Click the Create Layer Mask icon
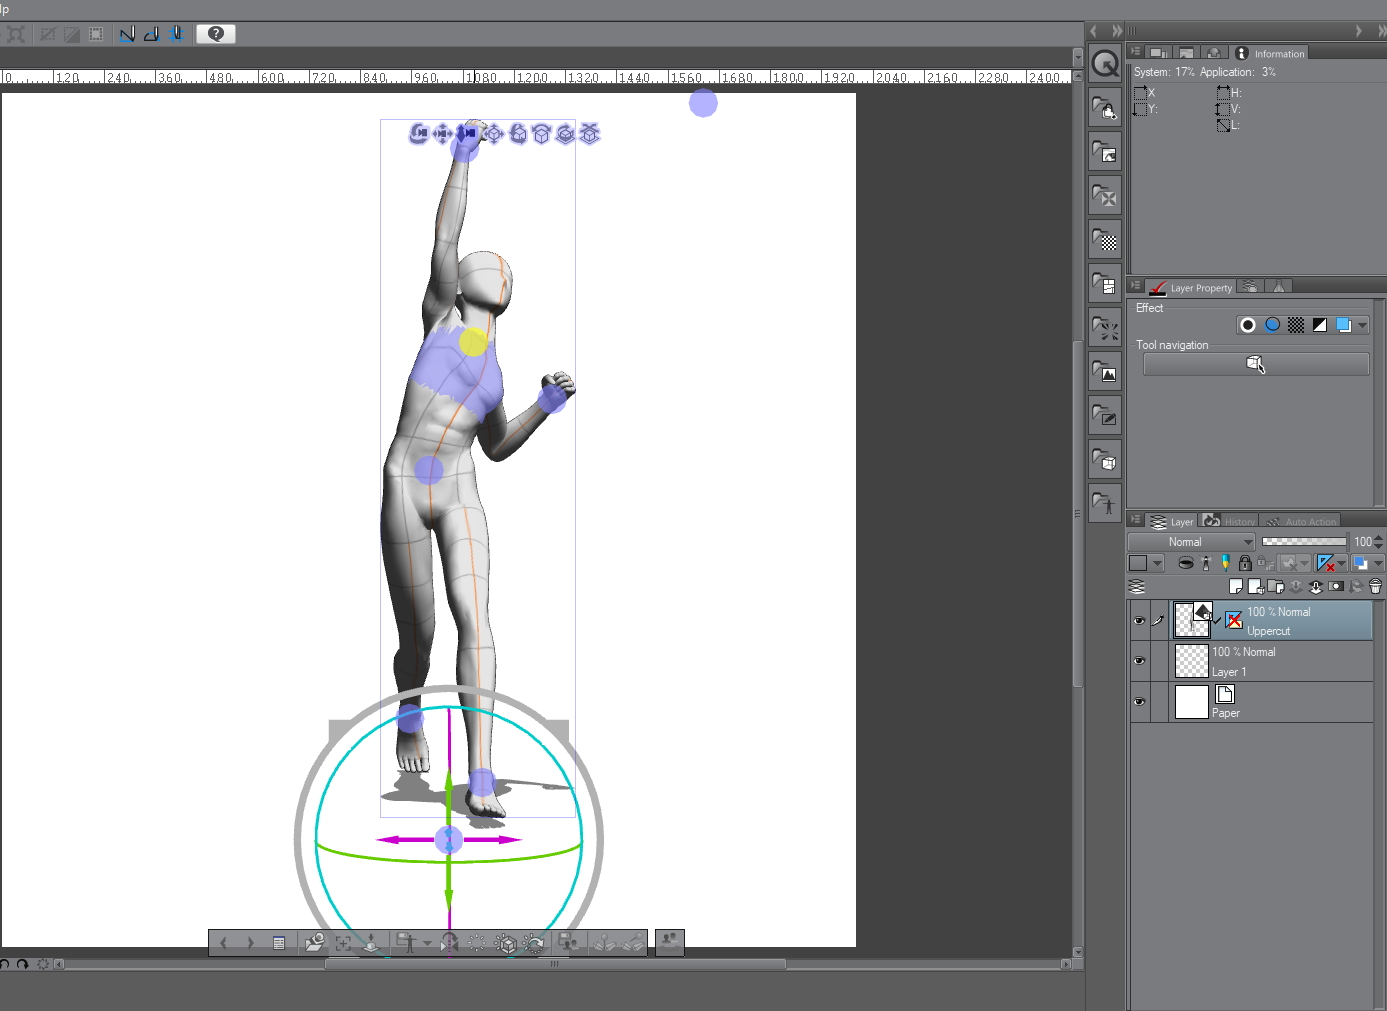Screen dimensions: 1387x1011 pos(1336,587)
